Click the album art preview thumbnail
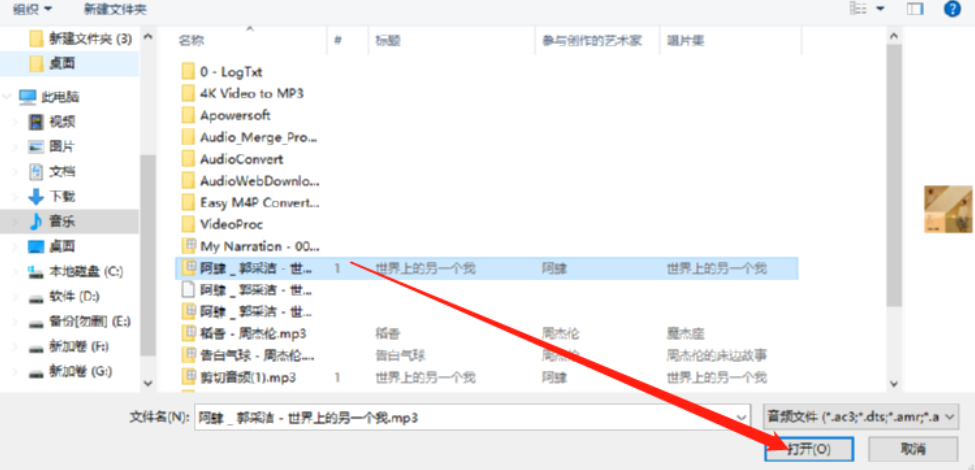 click(948, 210)
